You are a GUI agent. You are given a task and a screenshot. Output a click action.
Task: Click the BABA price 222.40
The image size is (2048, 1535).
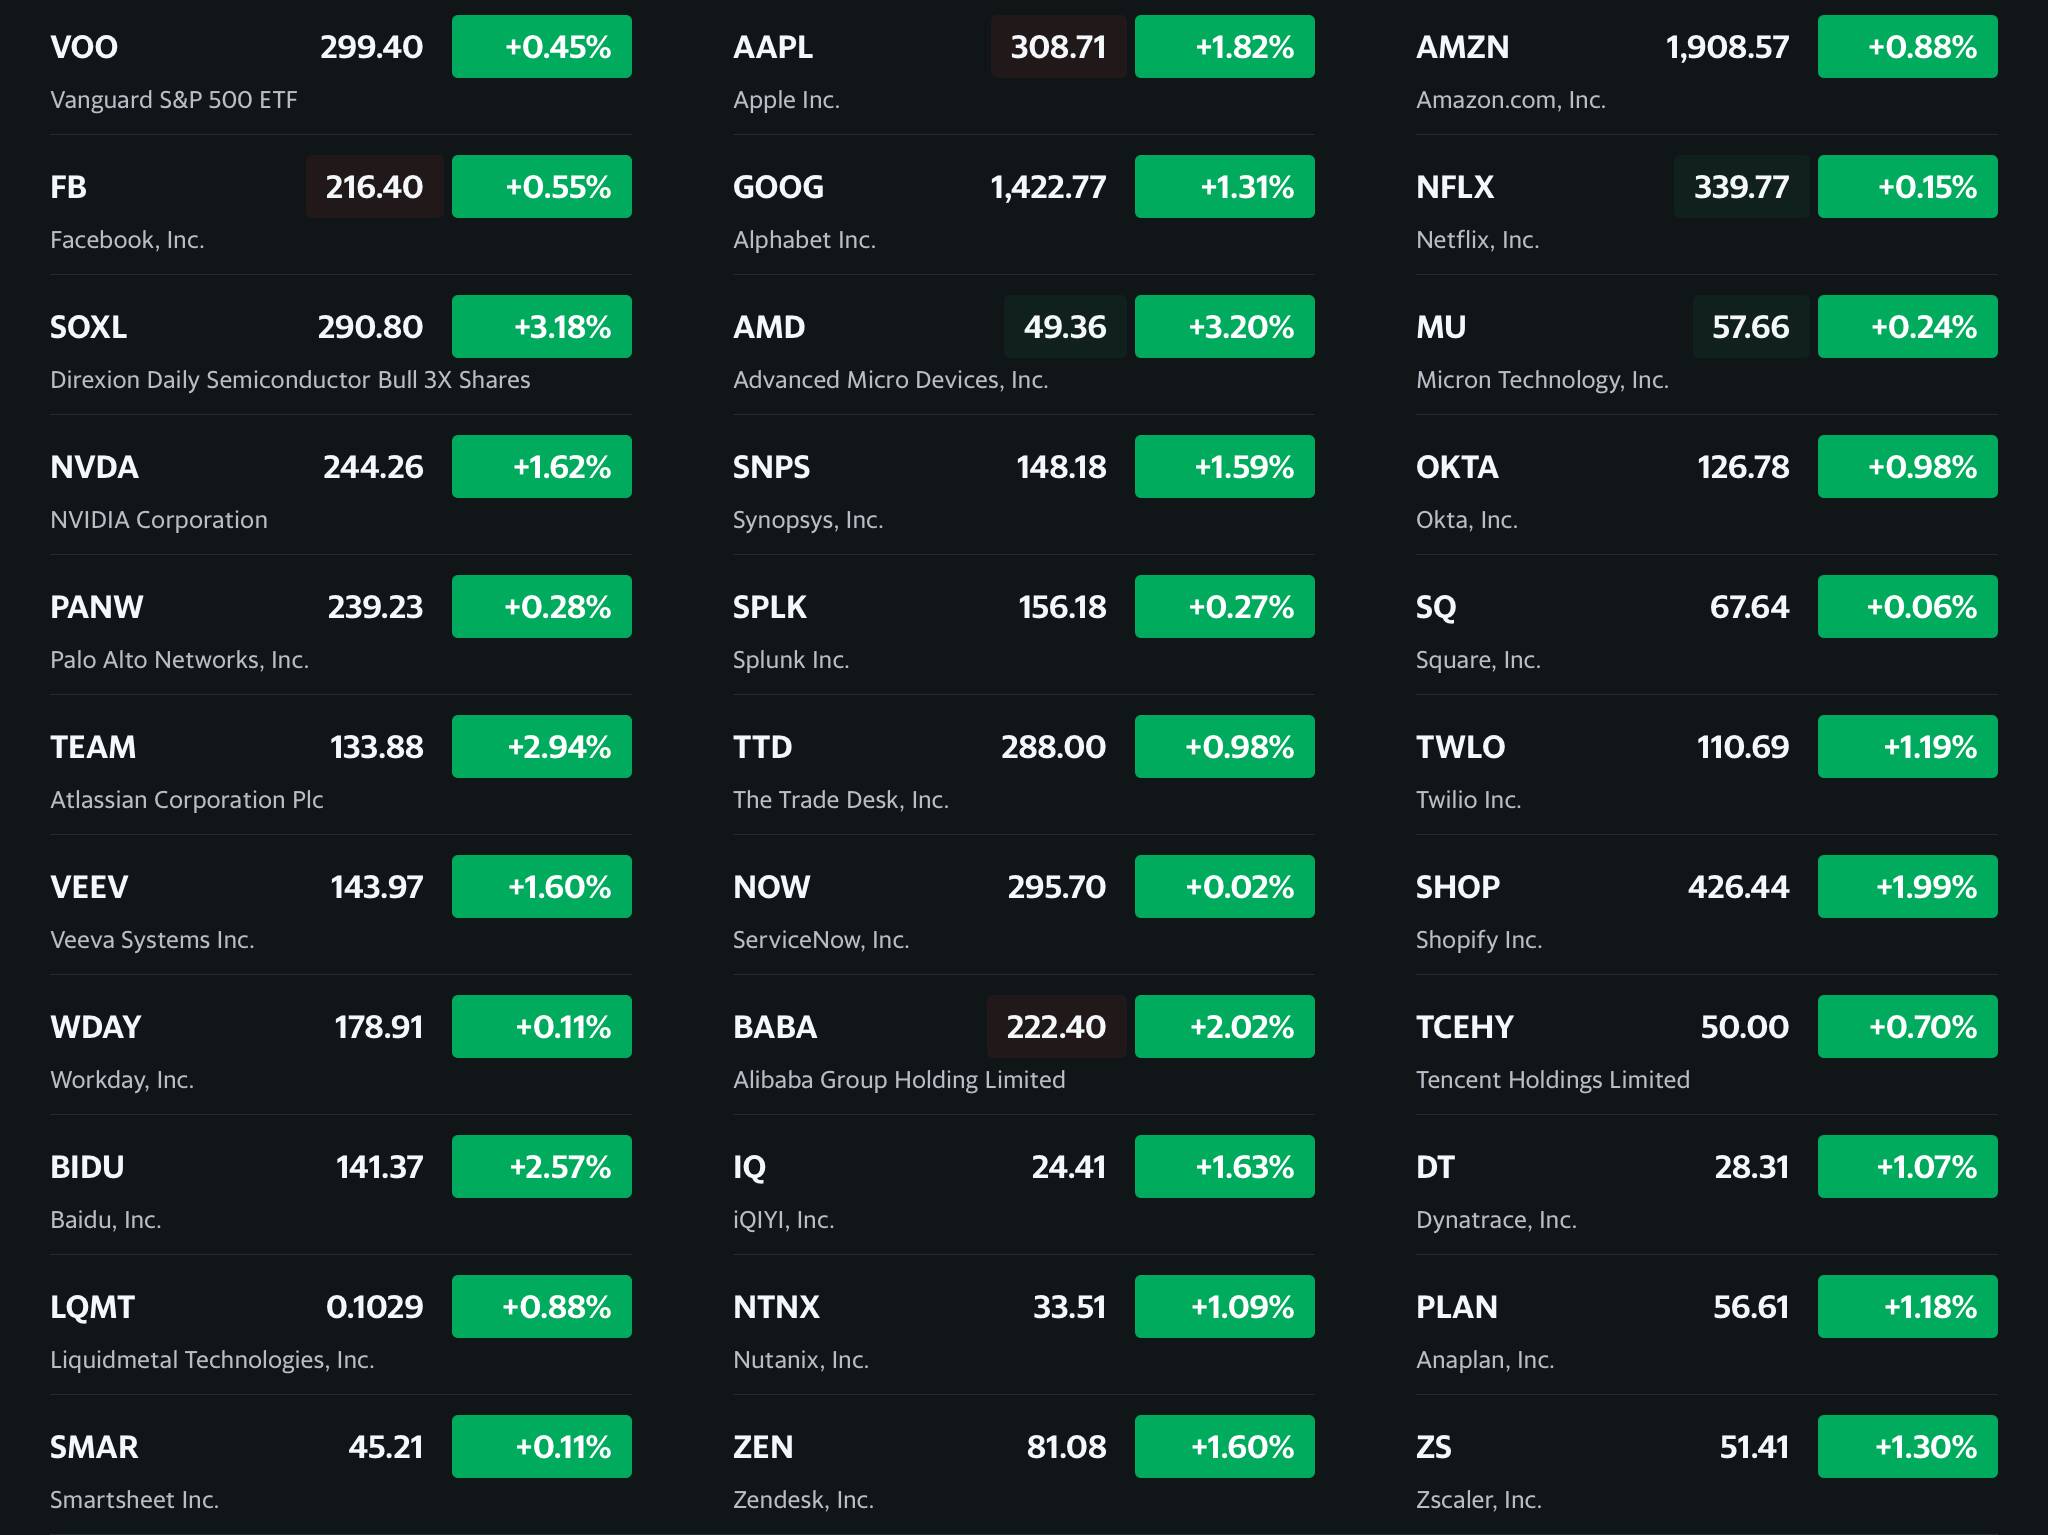pyautogui.click(x=1056, y=1027)
